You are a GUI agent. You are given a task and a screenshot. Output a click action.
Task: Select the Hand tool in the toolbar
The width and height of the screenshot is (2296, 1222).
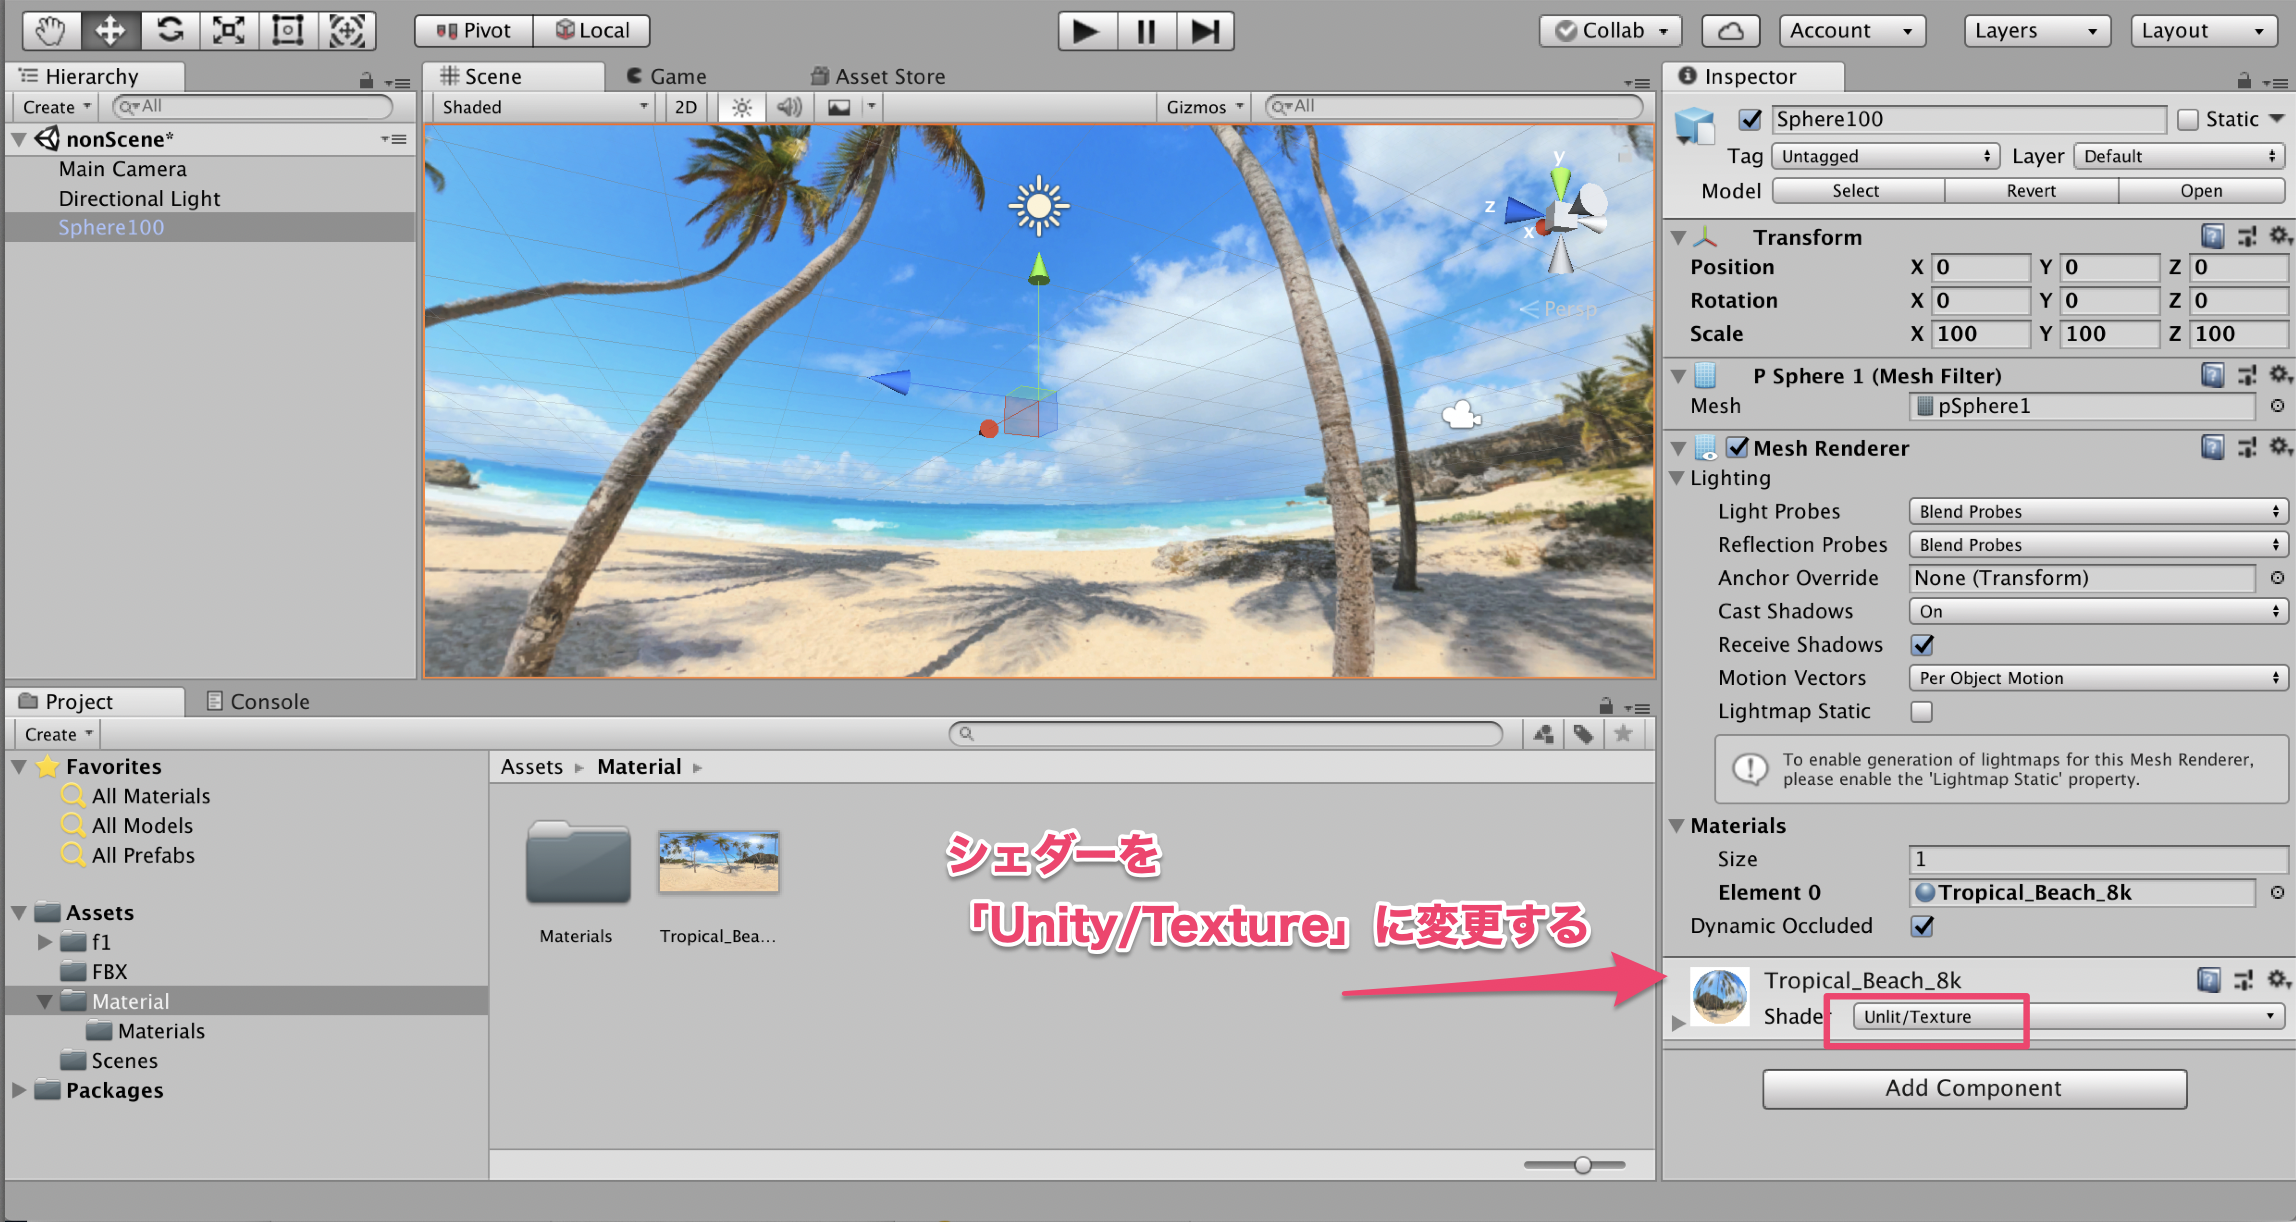coord(49,30)
